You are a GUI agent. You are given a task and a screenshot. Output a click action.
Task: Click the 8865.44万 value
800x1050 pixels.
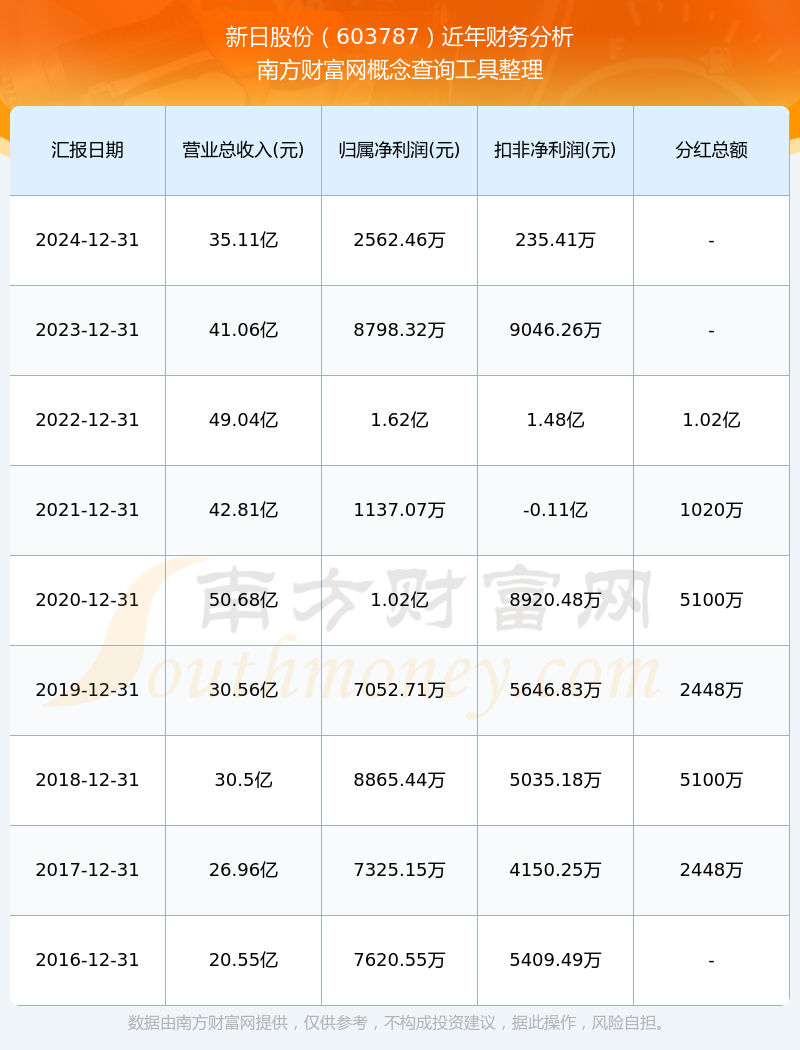[400, 780]
